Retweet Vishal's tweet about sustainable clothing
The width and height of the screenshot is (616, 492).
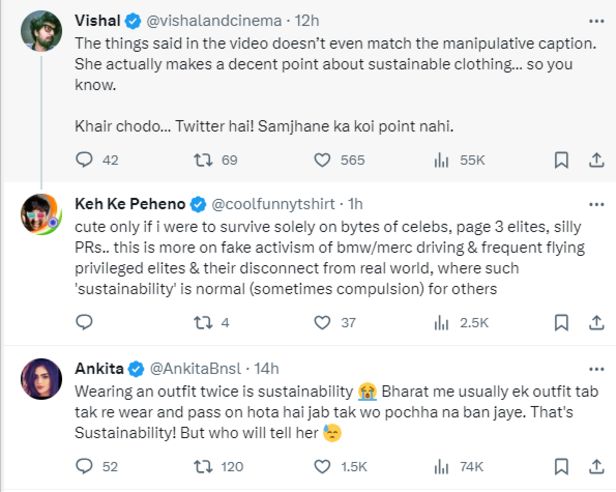pyautogui.click(x=203, y=159)
